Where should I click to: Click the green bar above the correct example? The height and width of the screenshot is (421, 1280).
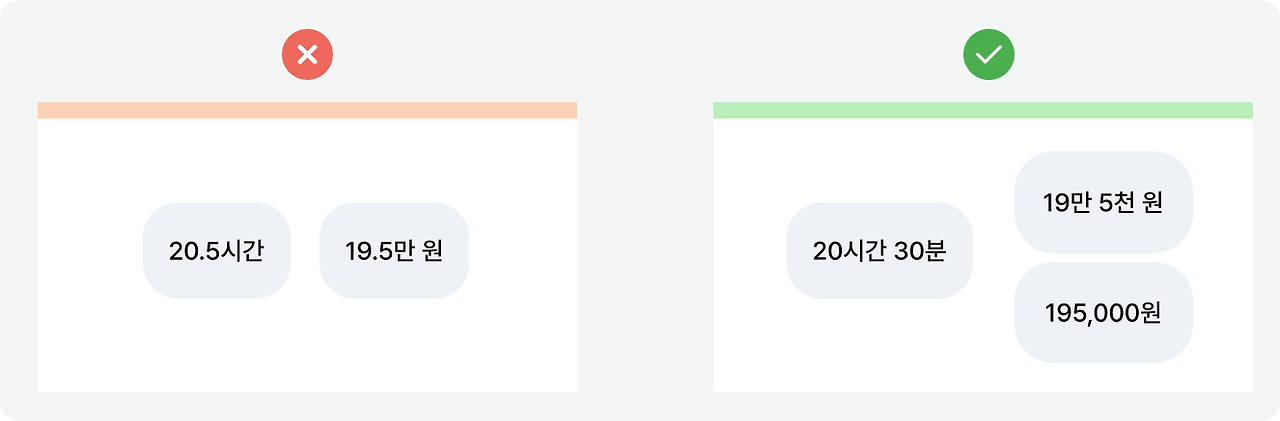pyautogui.click(x=983, y=110)
